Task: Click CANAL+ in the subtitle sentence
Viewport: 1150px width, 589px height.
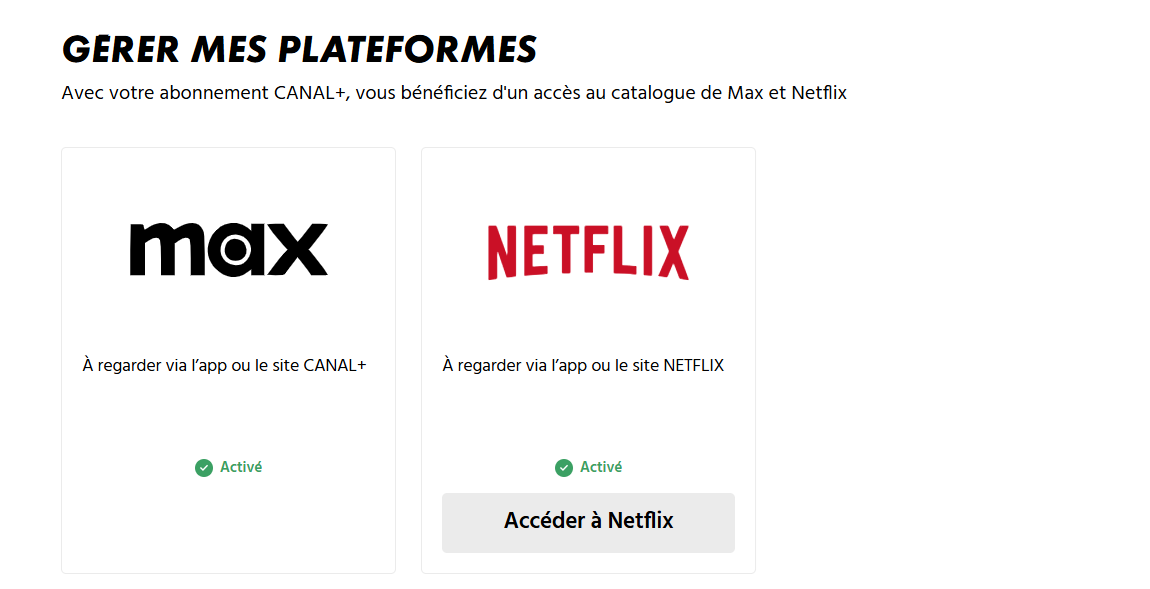Action: (311, 93)
